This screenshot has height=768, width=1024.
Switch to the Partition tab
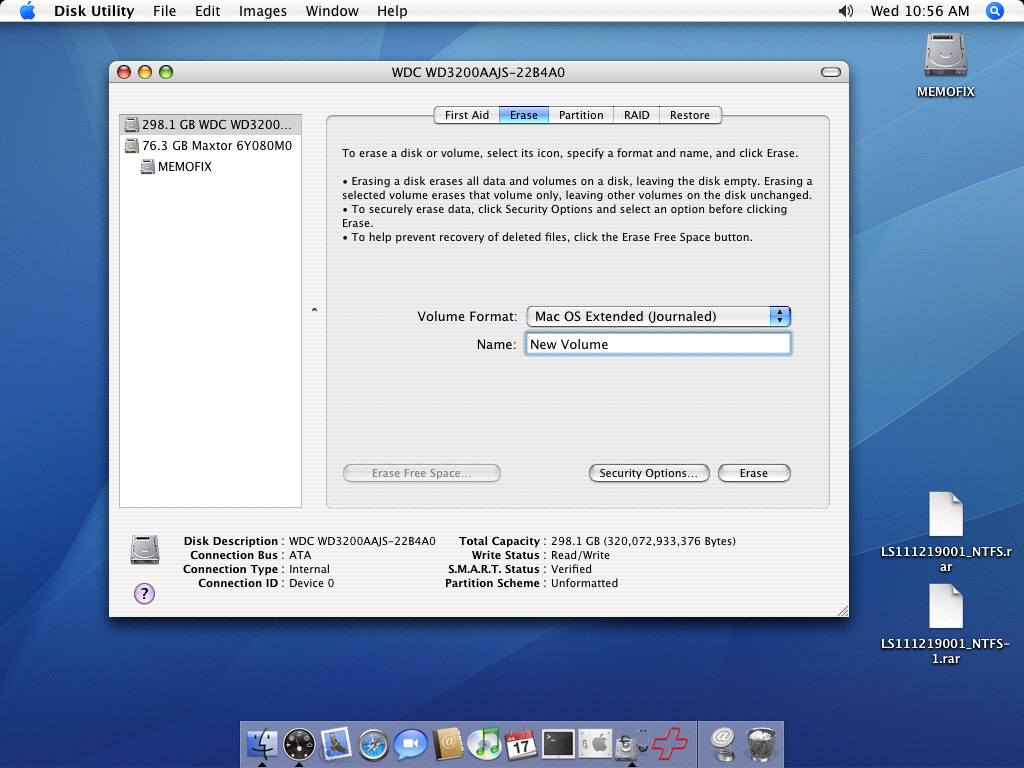click(581, 115)
